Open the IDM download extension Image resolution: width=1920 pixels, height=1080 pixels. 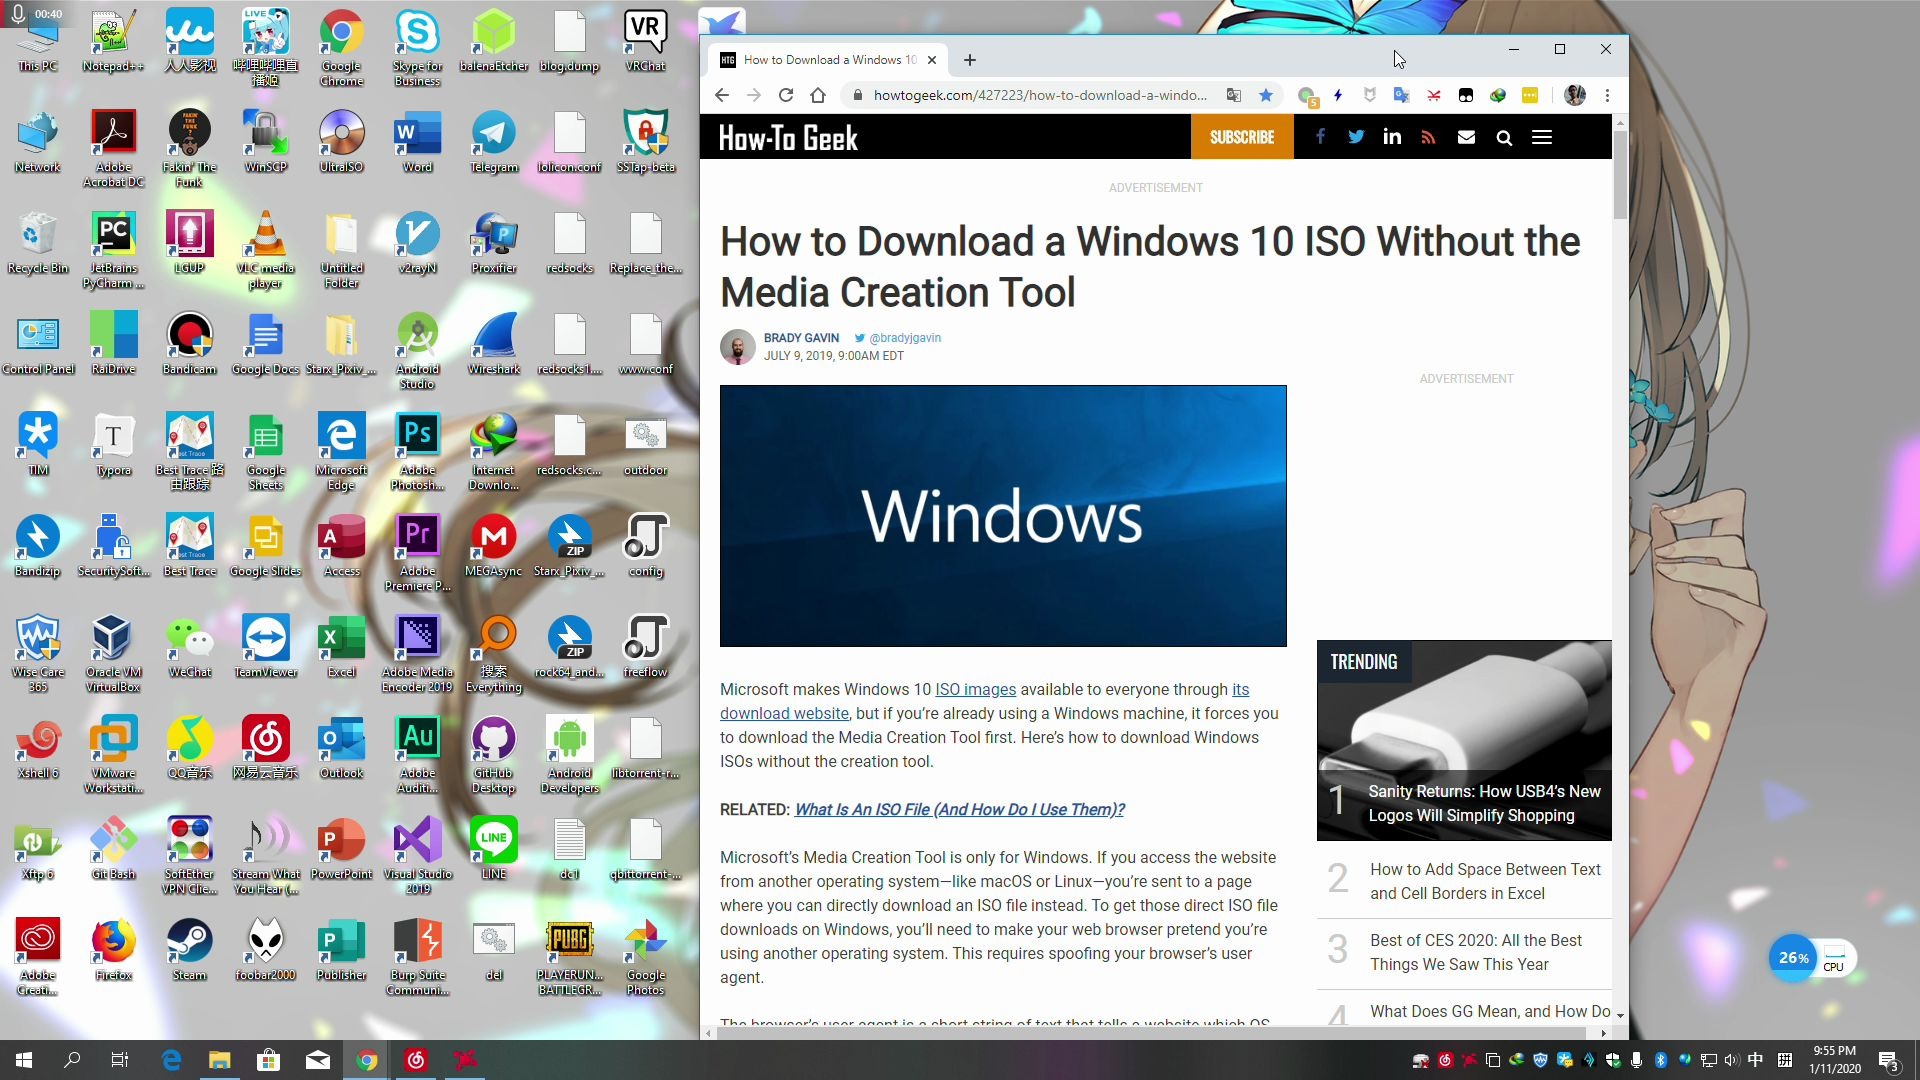[1498, 95]
